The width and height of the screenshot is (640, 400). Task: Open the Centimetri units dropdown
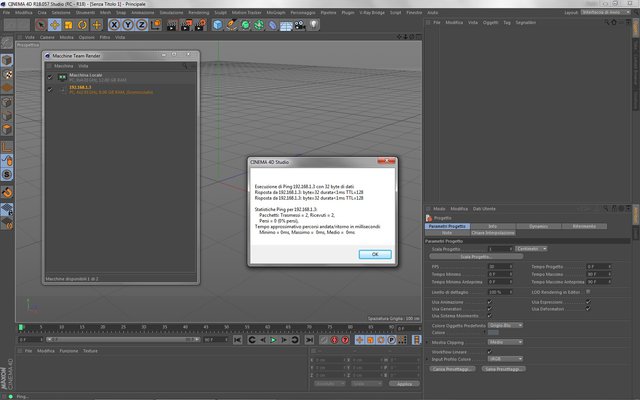coord(531,249)
